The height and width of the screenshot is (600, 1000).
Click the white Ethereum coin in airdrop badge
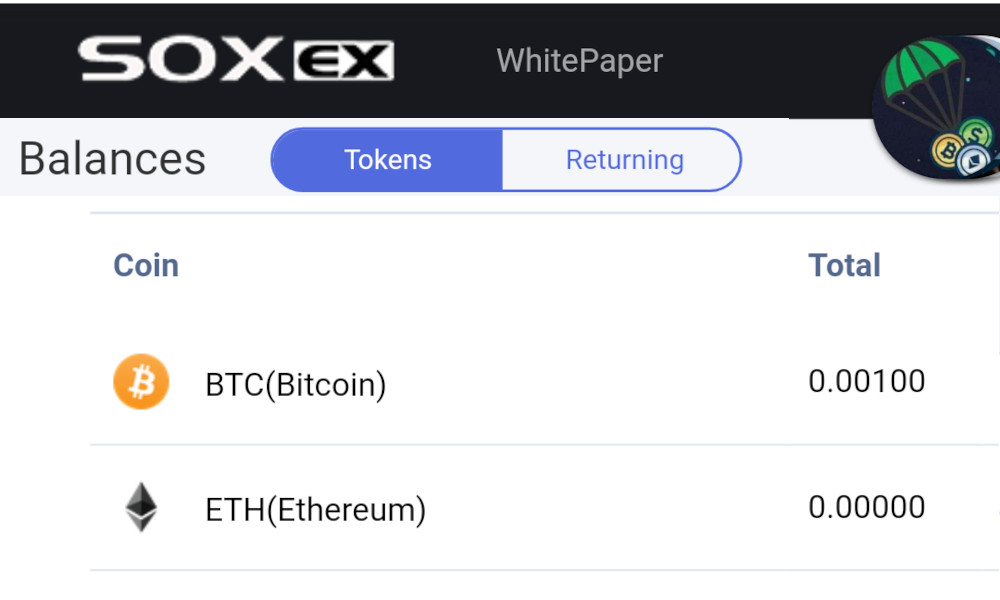[x=970, y=163]
